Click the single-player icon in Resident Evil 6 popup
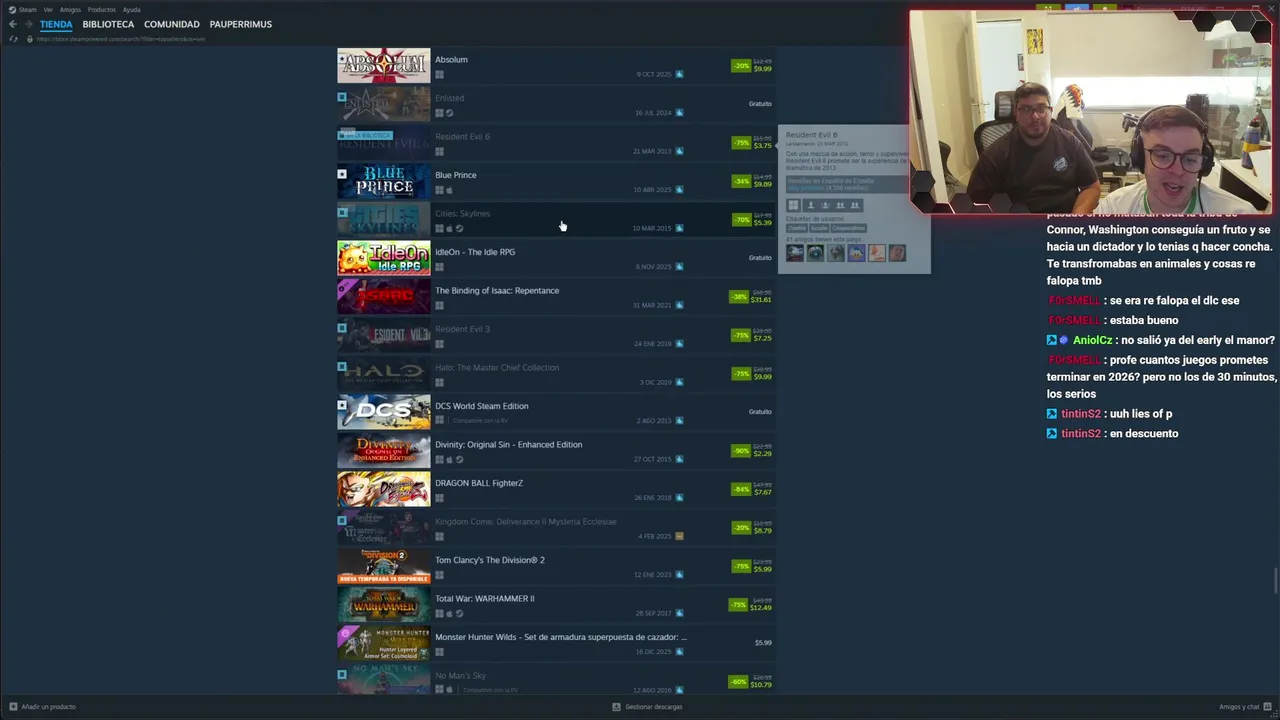 click(x=811, y=205)
